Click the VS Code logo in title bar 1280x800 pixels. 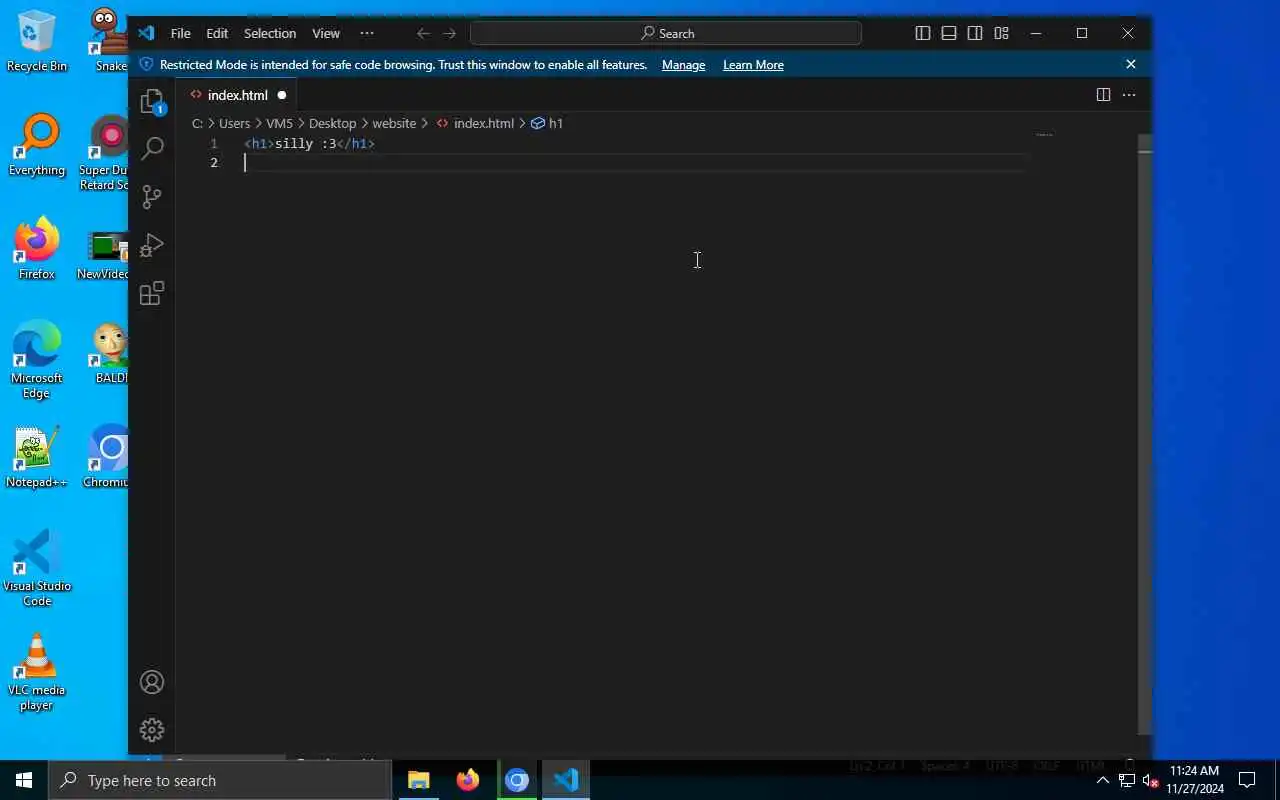click(146, 33)
